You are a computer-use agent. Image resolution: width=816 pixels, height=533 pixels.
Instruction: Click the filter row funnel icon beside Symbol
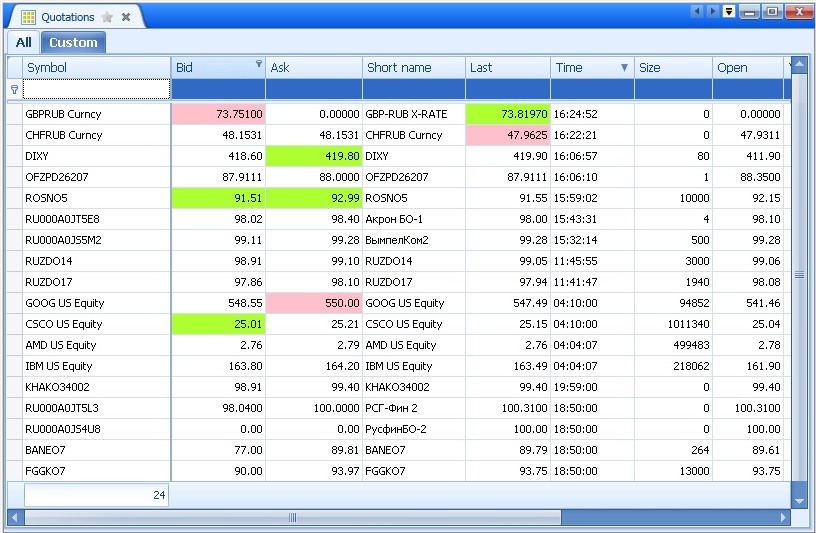pyautogui.click(x=14, y=90)
